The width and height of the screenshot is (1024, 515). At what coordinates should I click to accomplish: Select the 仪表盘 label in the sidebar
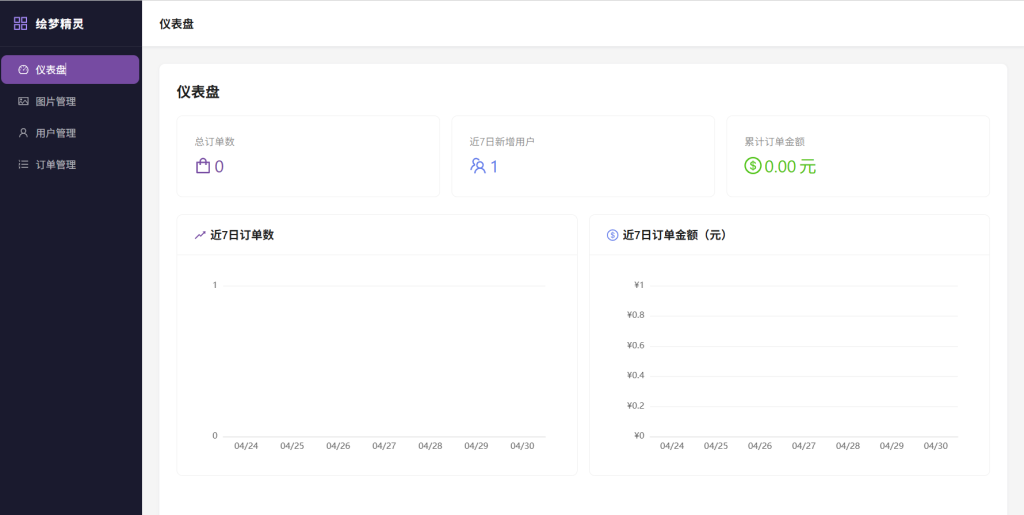tap(51, 70)
